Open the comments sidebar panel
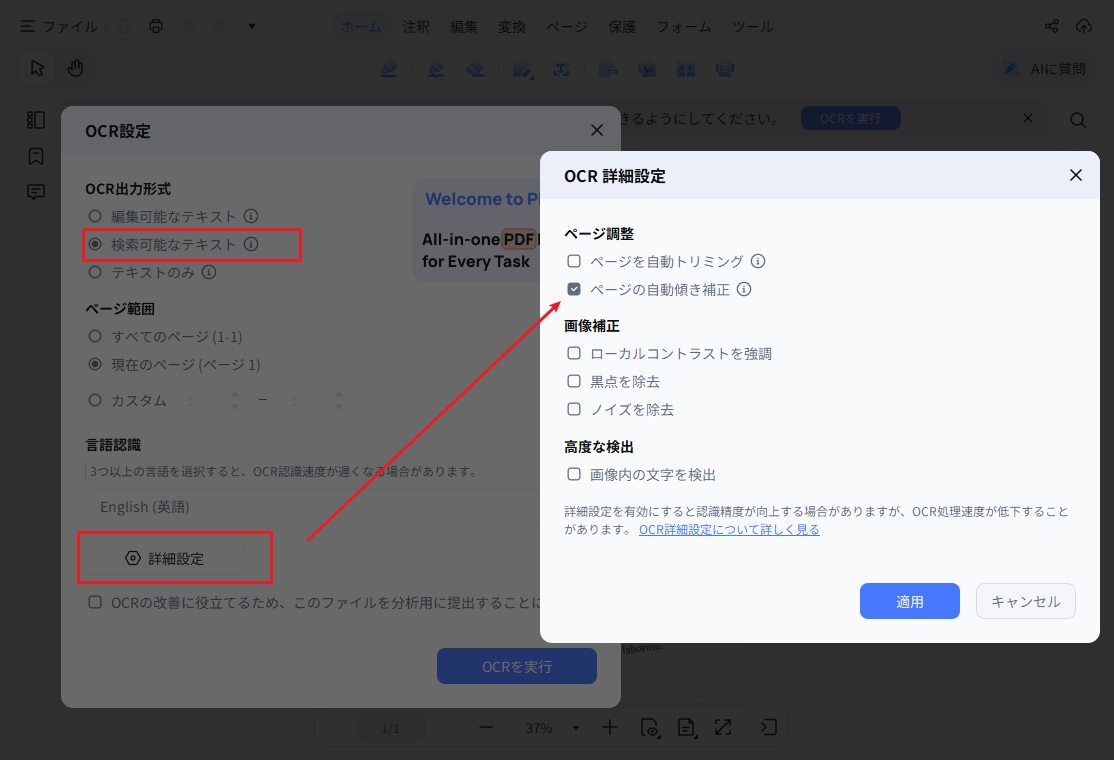1114x760 pixels. [36, 192]
